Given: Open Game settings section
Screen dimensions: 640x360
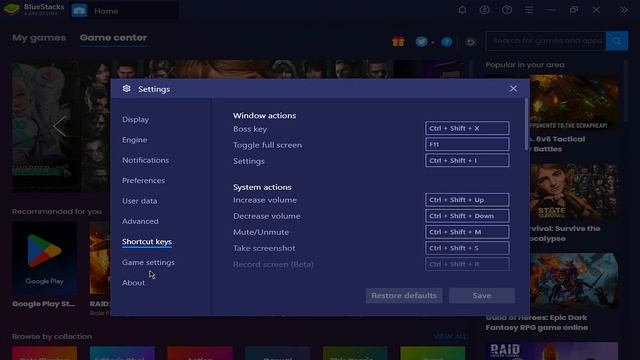Looking at the screenshot, I should coord(148,262).
